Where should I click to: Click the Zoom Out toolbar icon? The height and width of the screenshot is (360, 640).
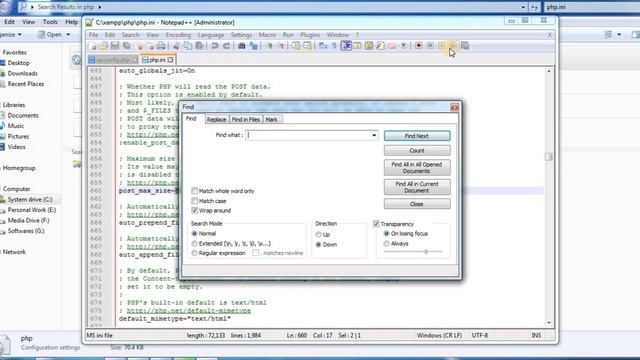(x=282, y=46)
